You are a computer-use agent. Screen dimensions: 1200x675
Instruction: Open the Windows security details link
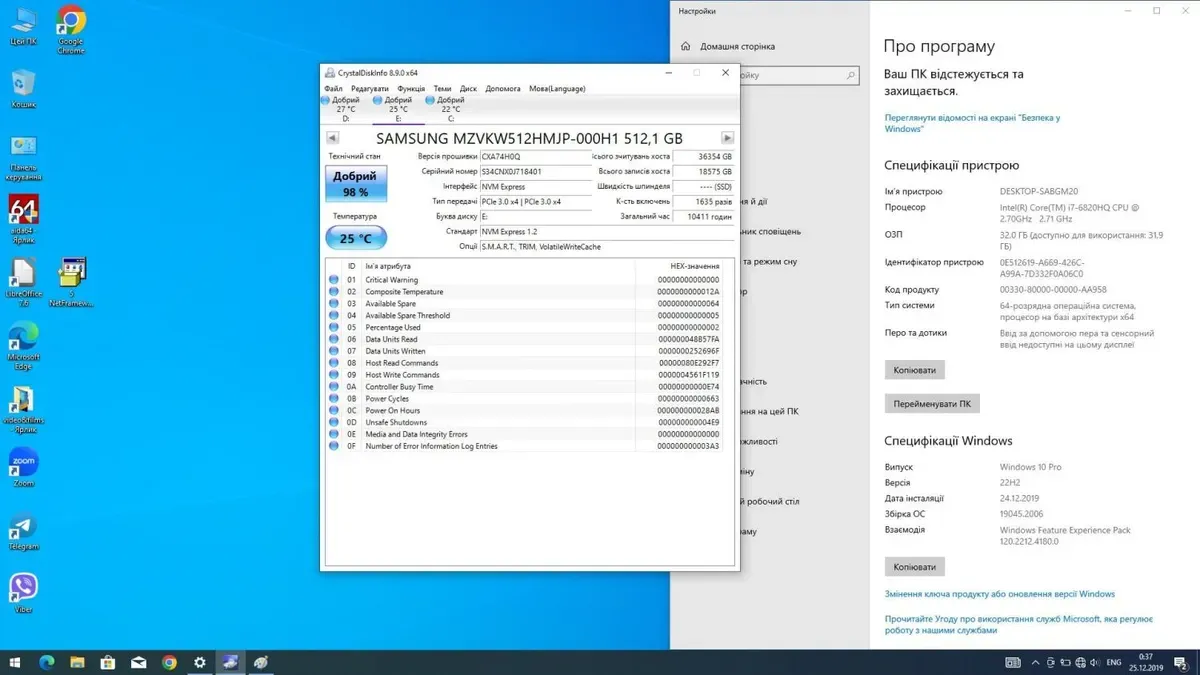pyautogui.click(x=971, y=123)
